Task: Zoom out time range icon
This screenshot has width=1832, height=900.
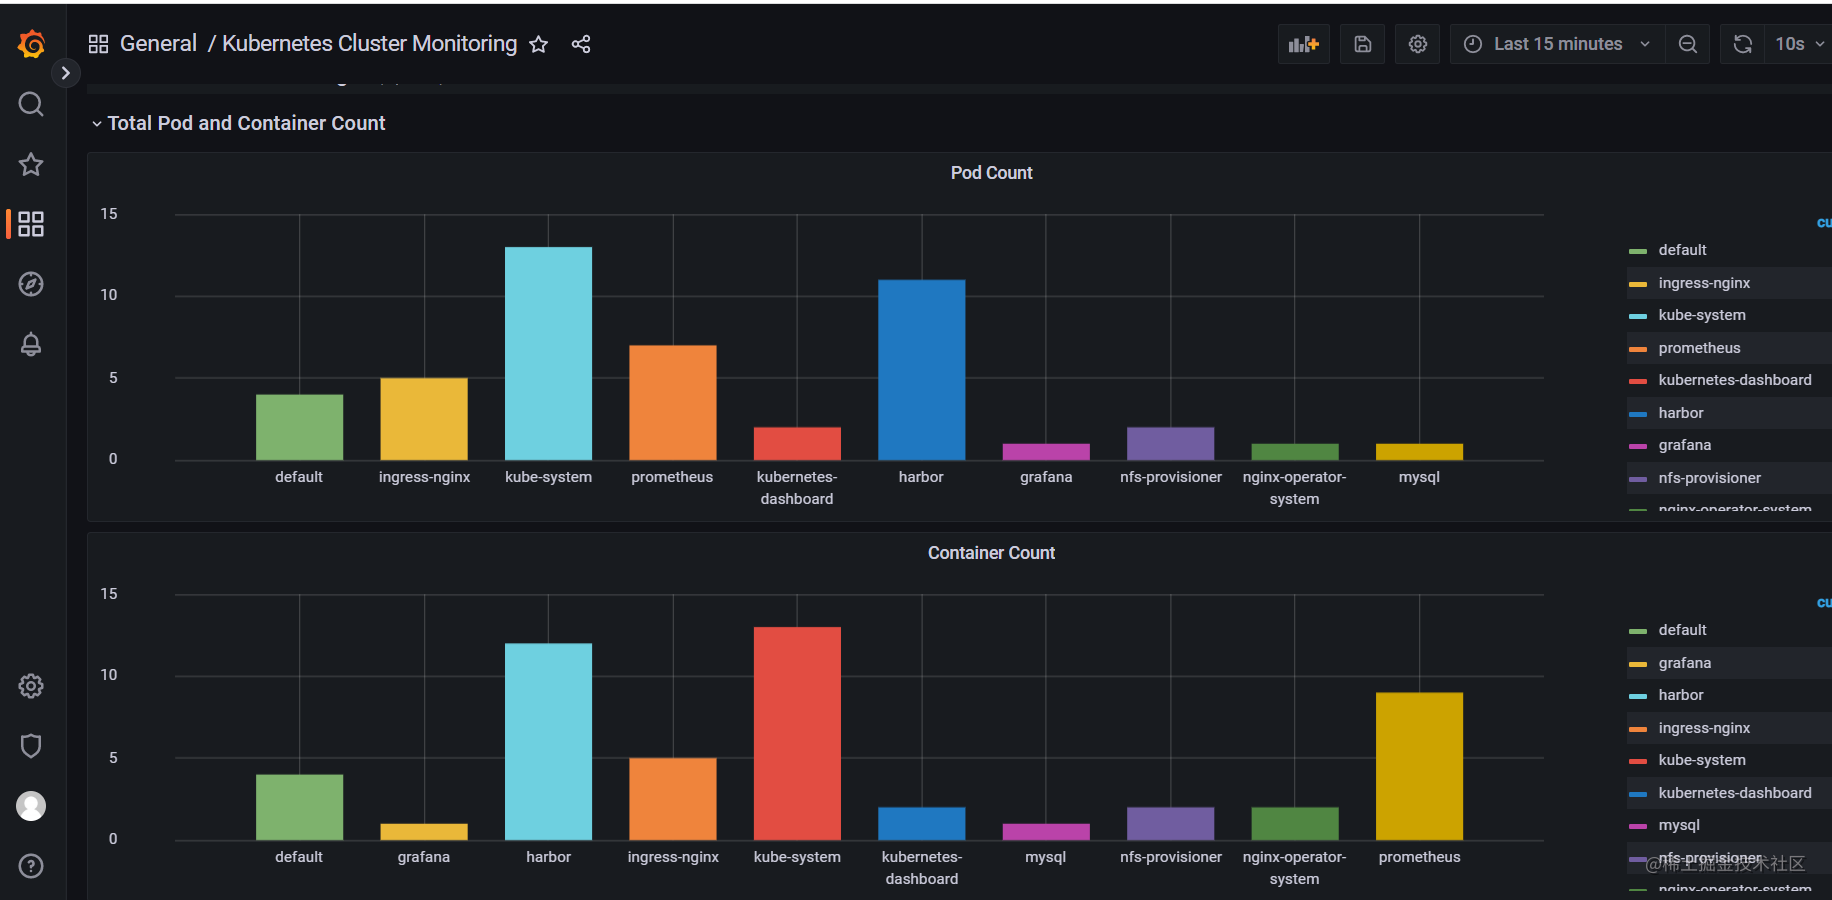Action: 1688,44
